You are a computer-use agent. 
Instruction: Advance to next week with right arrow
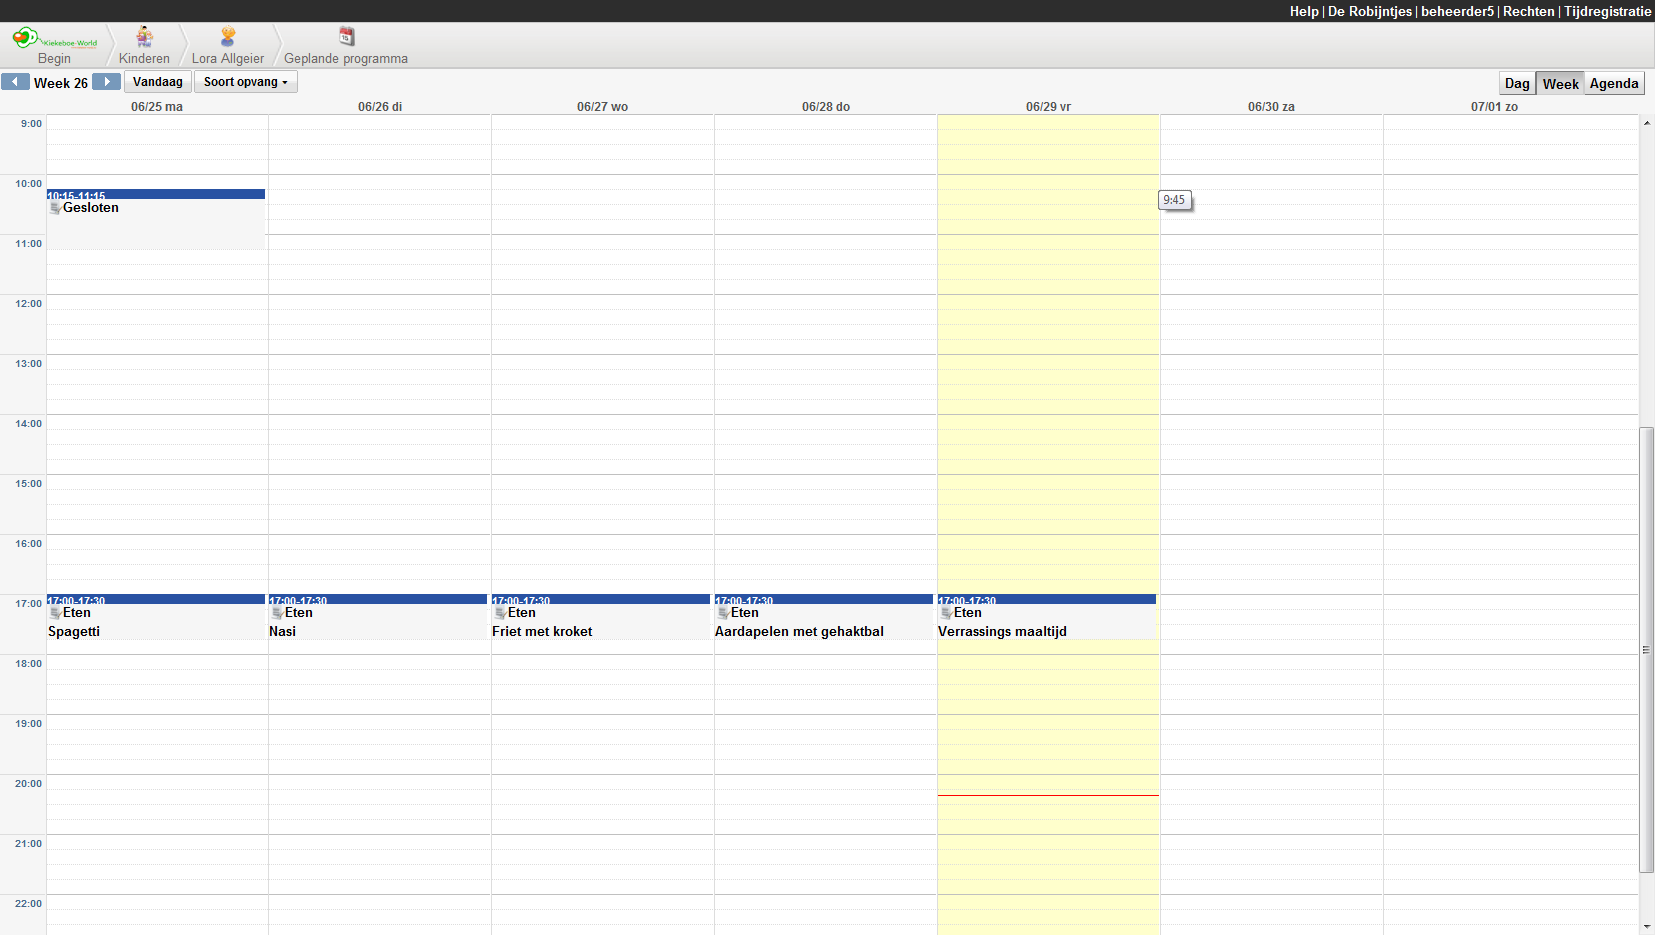click(x=106, y=82)
